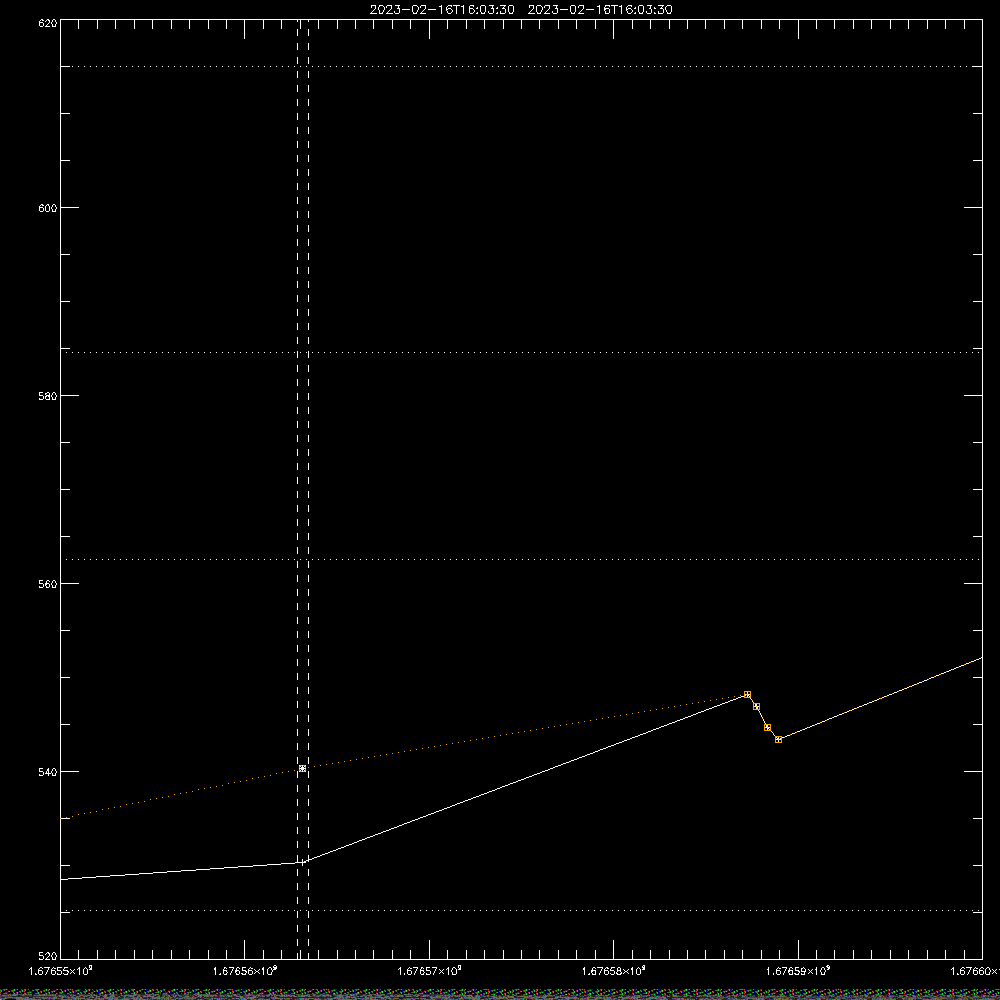Select the topmost orange marker at the curve peak
The width and height of the screenshot is (1000, 1000).
coord(747,695)
